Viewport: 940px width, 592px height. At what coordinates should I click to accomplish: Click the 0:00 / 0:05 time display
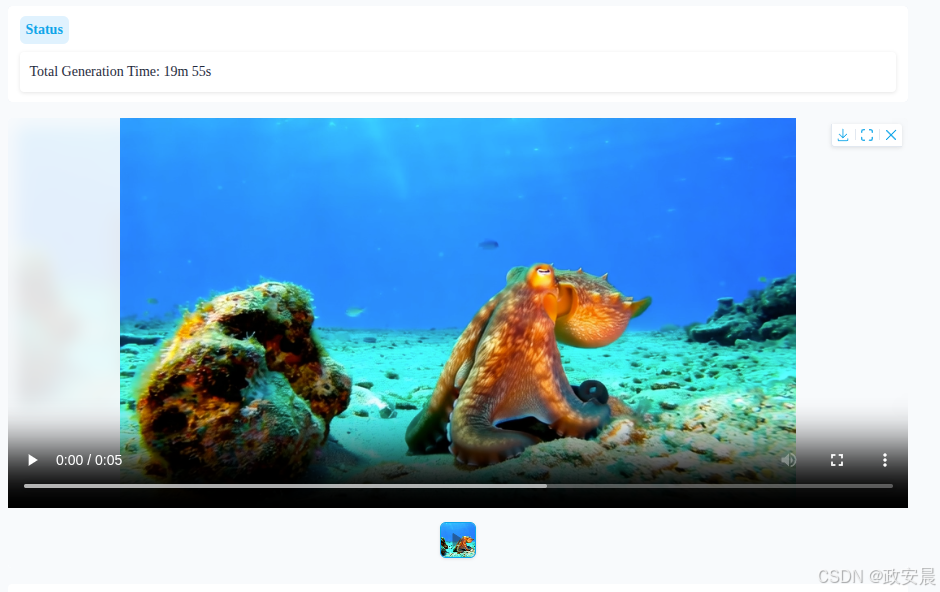pyautogui.click(x=89, y=460)
